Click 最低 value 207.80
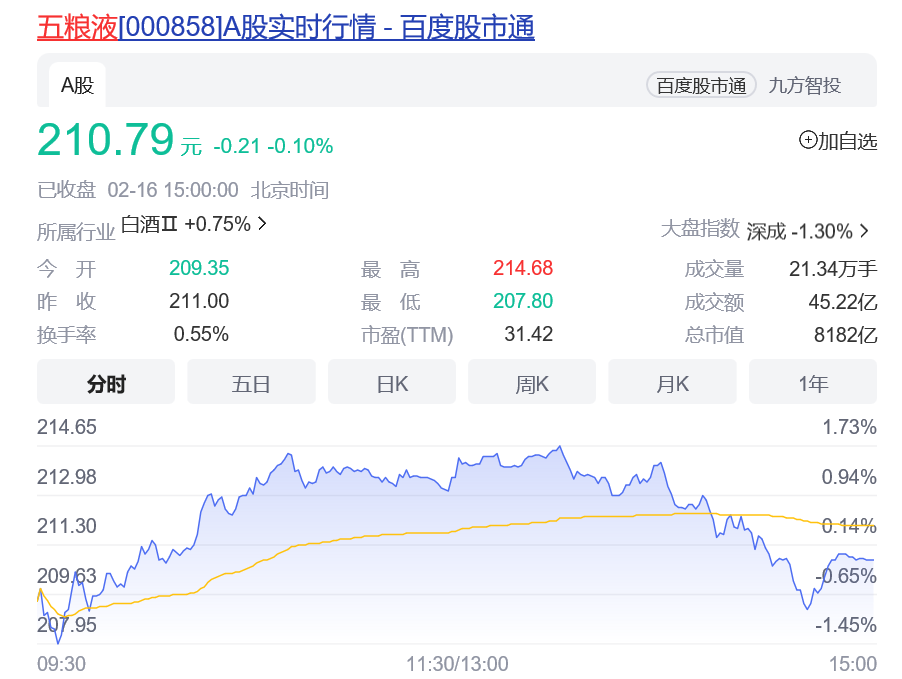Image resolution: width=902 pixels, height=679 pixels. pos(523,301)
